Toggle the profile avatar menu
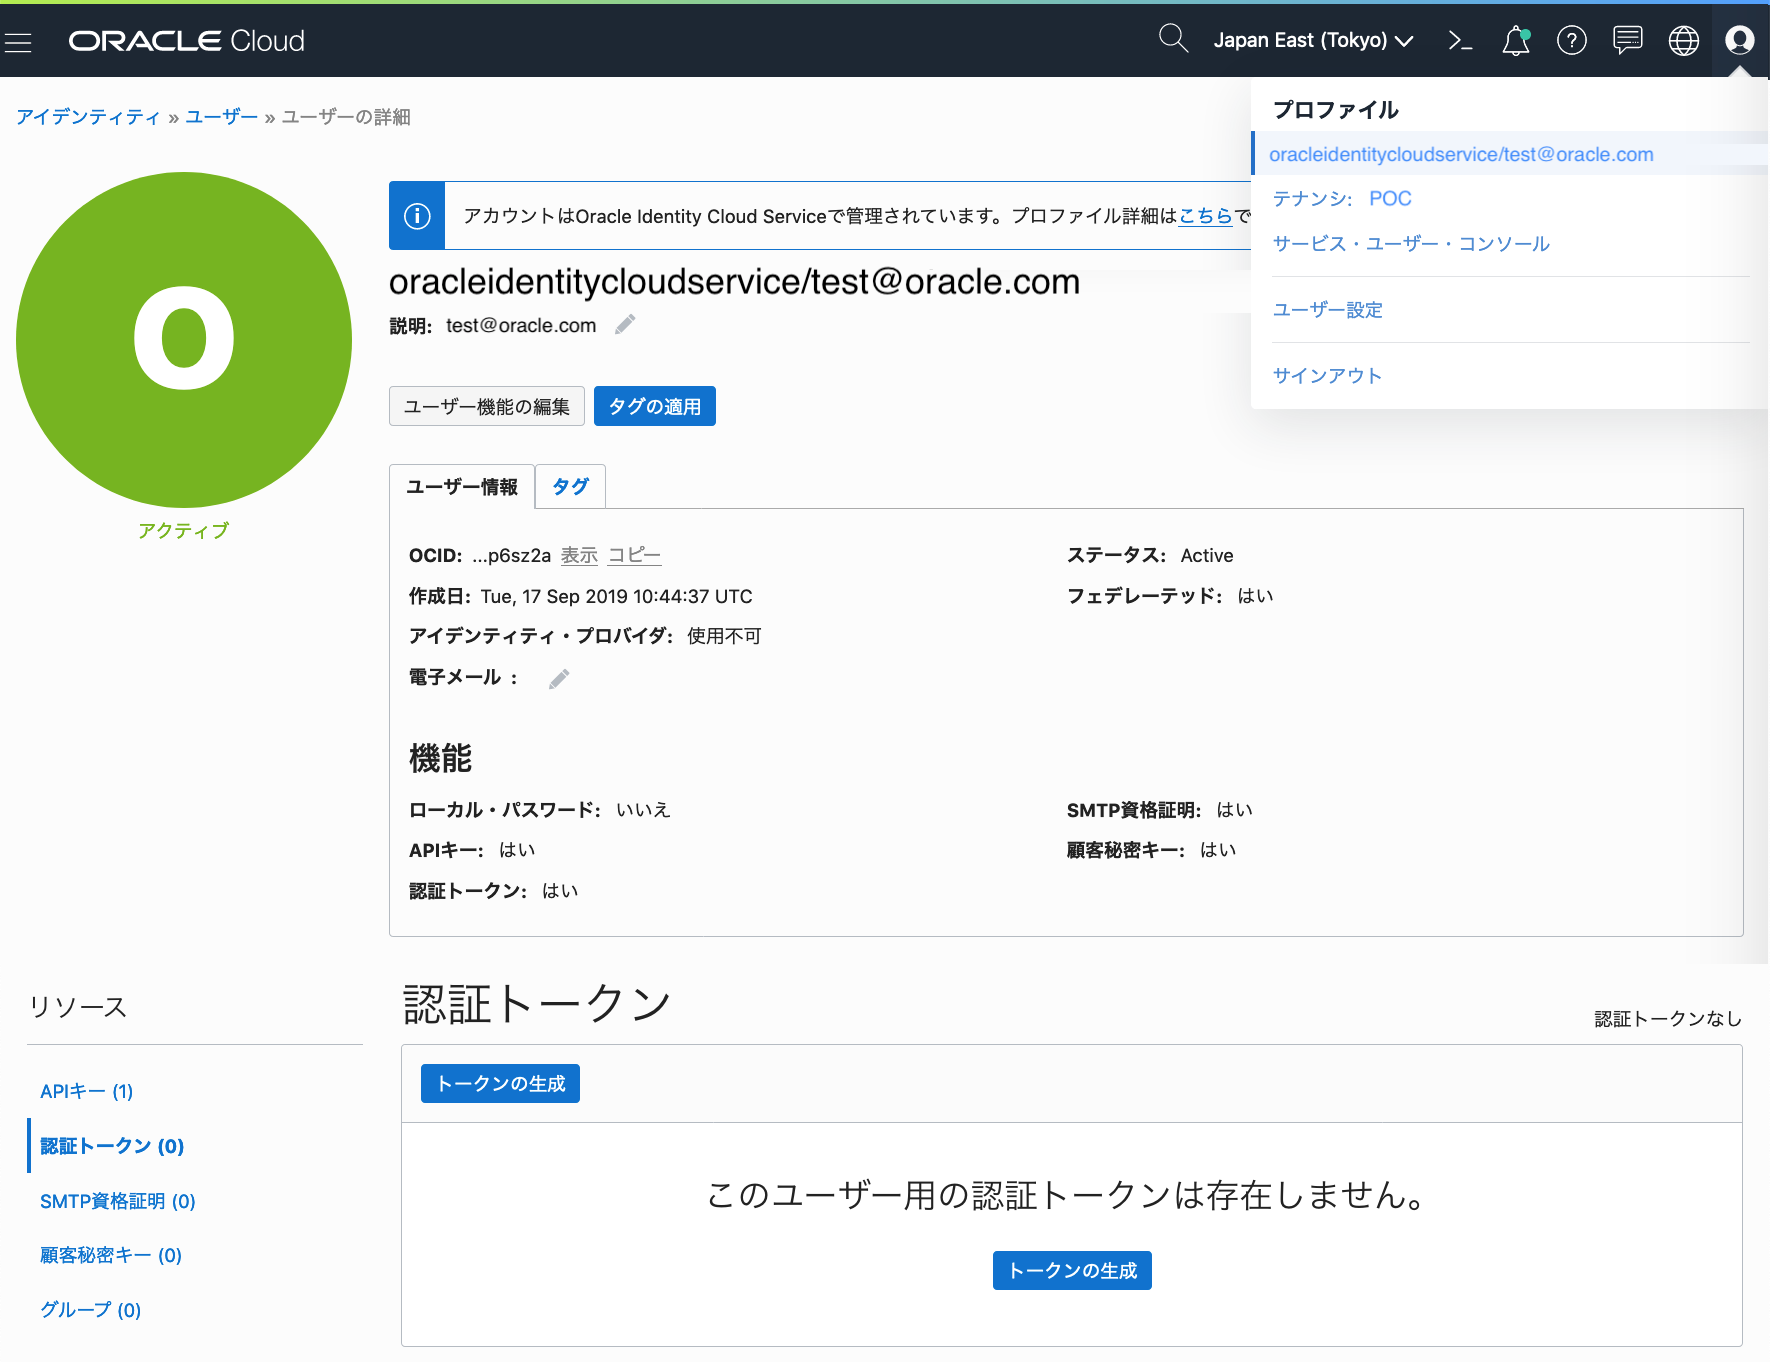 pyautogui.click(x=1740, y=40)
